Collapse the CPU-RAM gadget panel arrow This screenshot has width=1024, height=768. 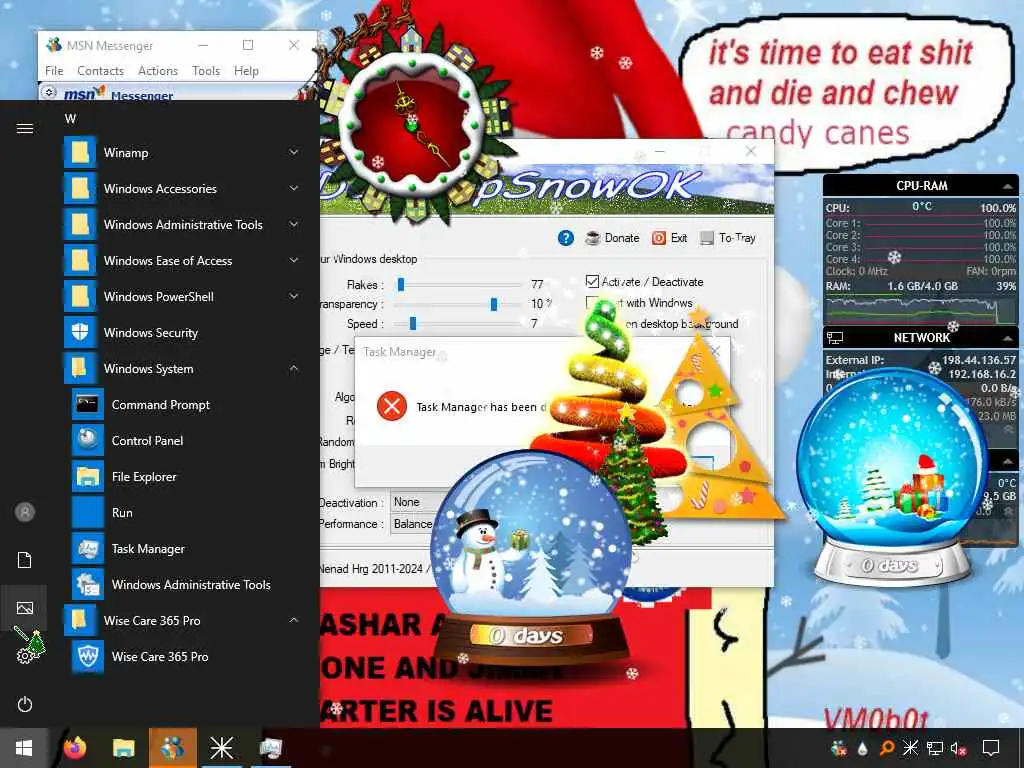click(x=1008, y=187)
